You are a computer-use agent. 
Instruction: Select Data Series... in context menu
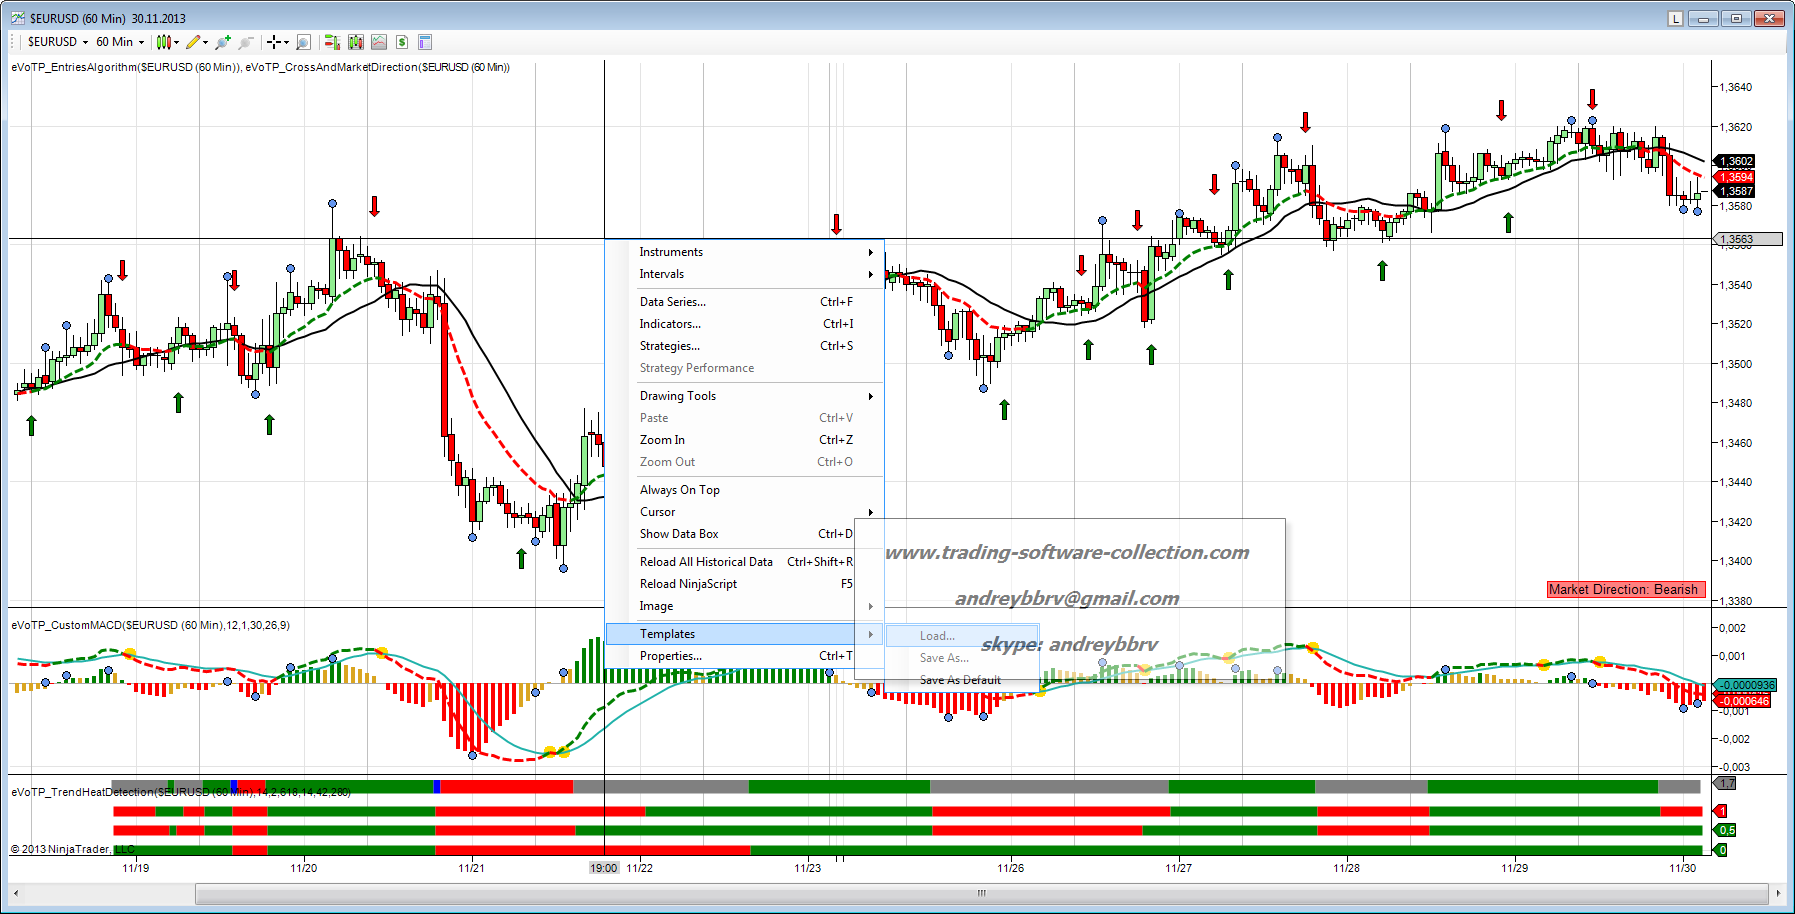coord(672,302)
